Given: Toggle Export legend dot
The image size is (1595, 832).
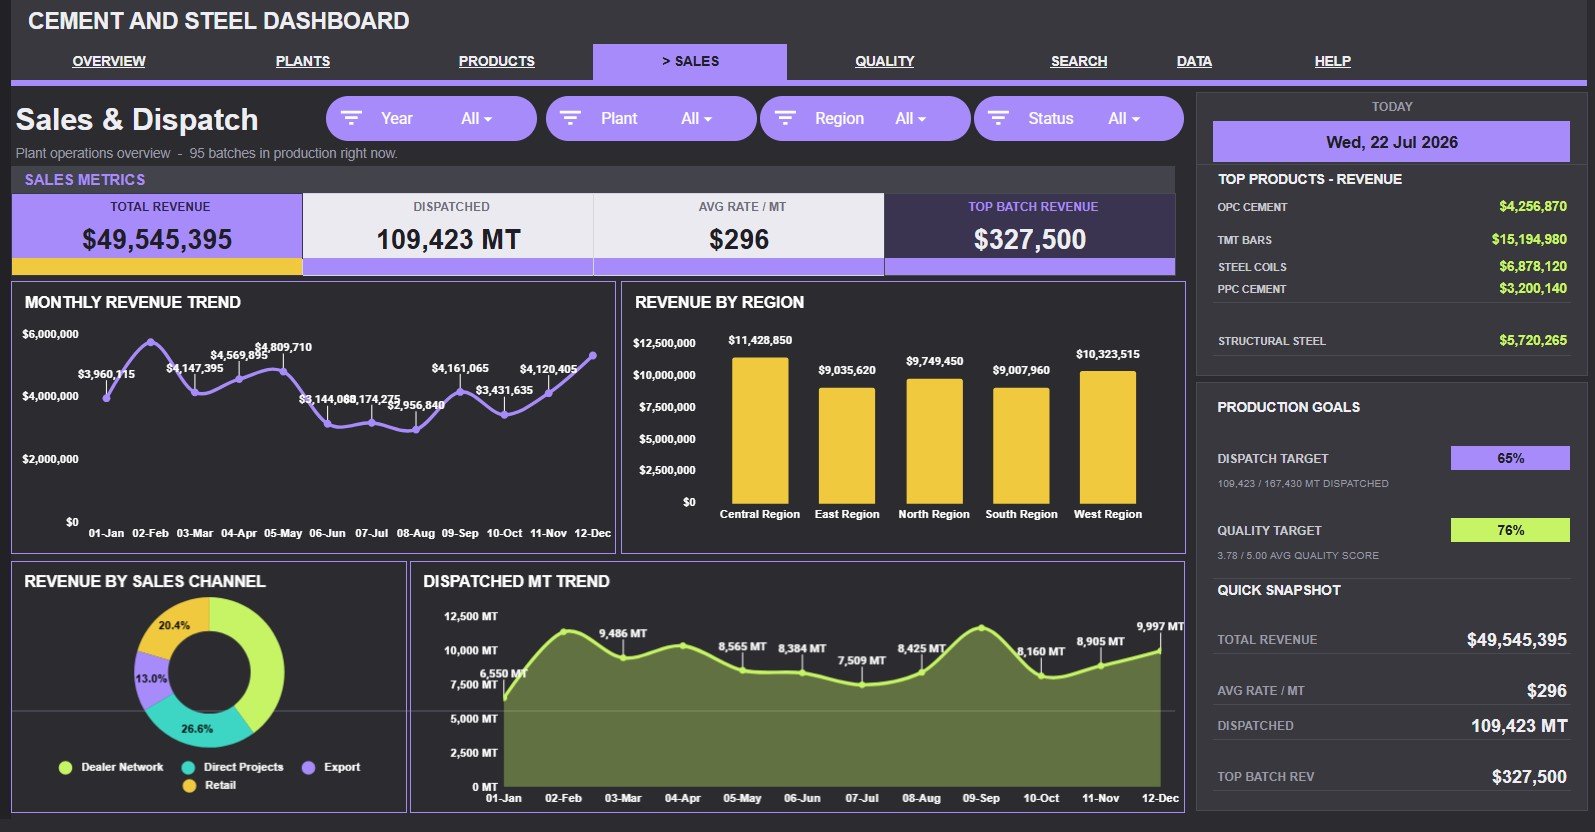Looking at the screenshot, I should tap(308, 767).
